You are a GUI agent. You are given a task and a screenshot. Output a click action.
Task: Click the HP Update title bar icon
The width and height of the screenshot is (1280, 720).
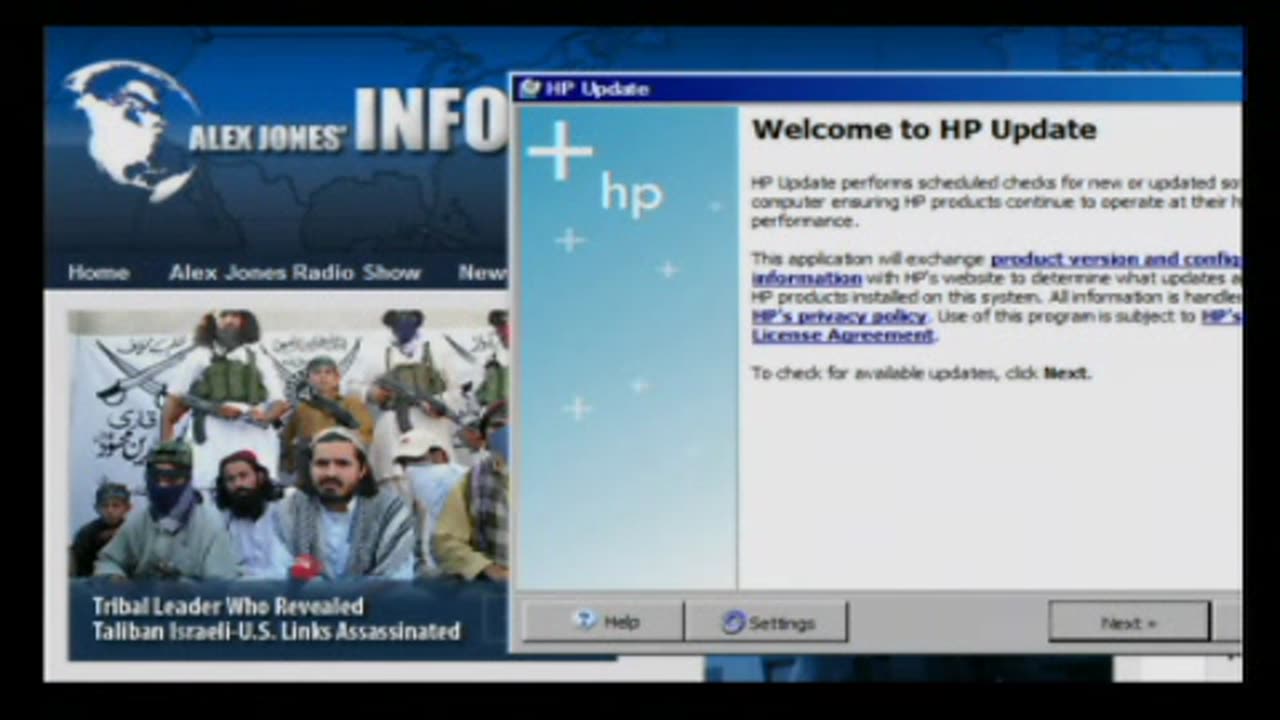[x=529, y=89]
